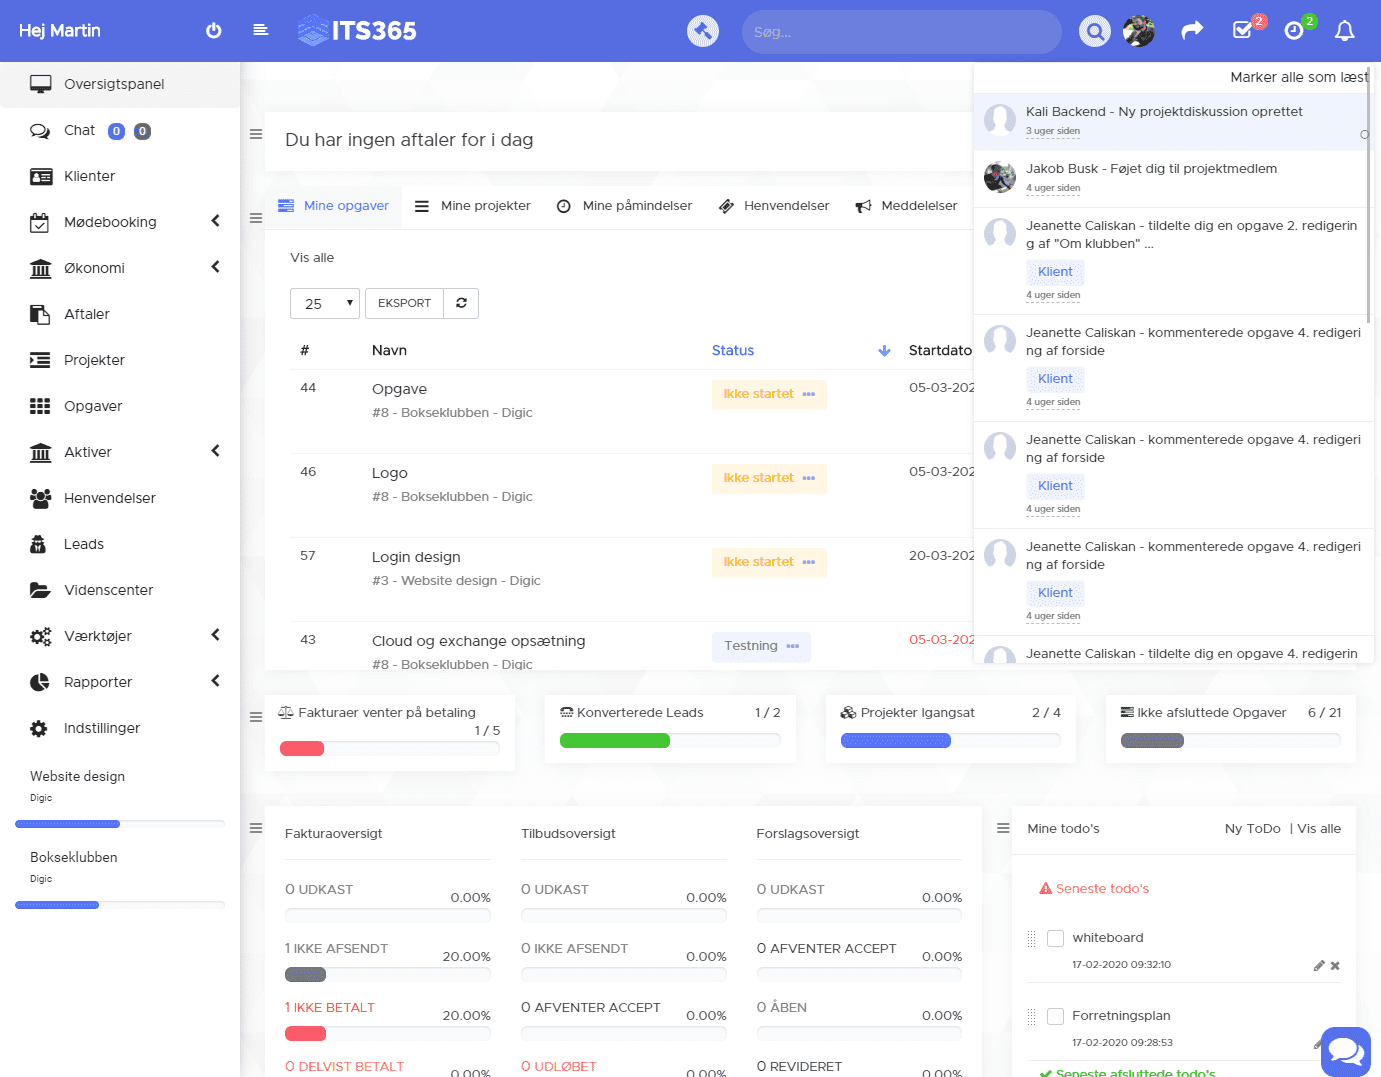Open the Projekter section
Image resolution: width=1381 pixels, height=1077 pixels.
click(95, 360)
